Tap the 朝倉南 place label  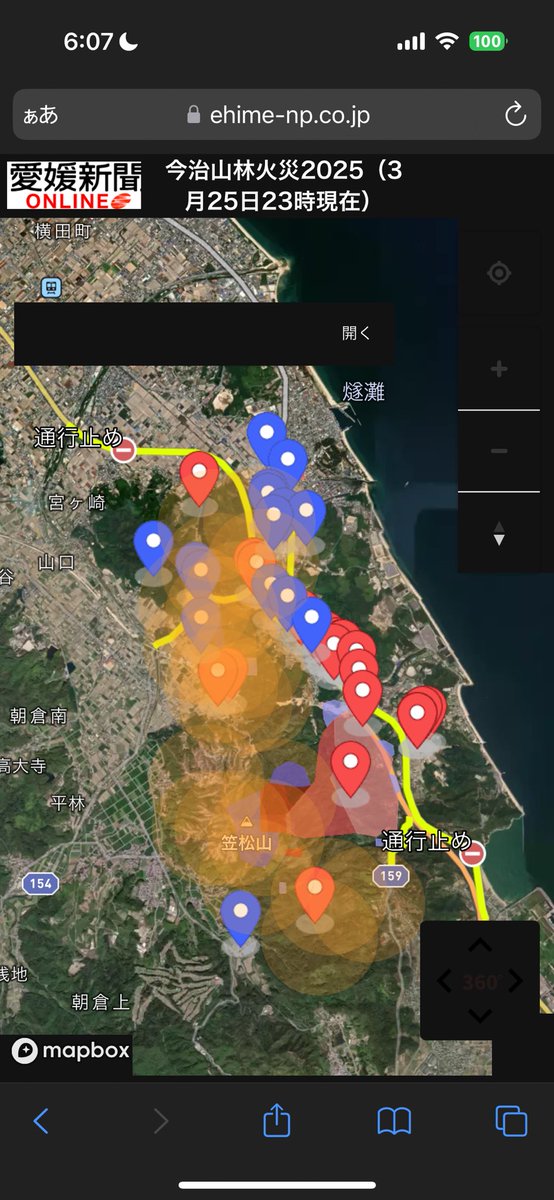(38, 715)
